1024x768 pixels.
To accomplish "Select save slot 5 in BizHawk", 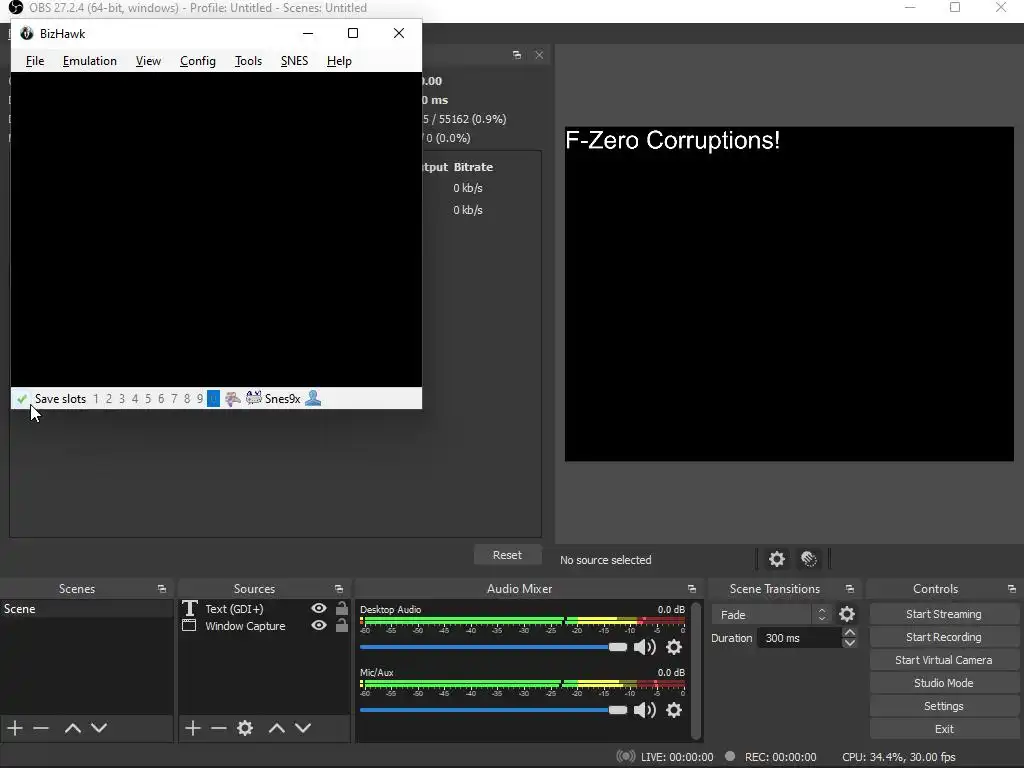I will 148,399.
